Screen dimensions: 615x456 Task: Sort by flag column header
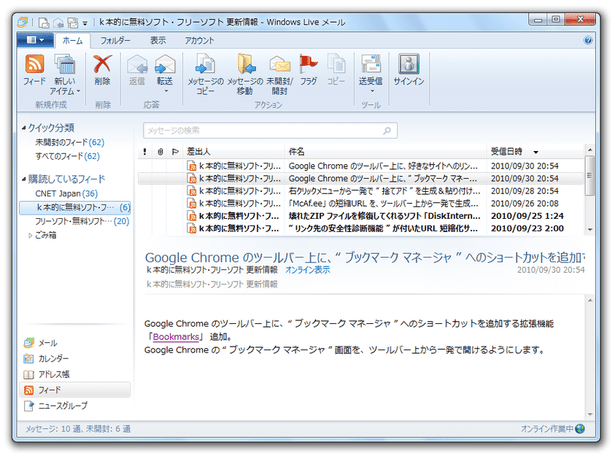point(175,151)
